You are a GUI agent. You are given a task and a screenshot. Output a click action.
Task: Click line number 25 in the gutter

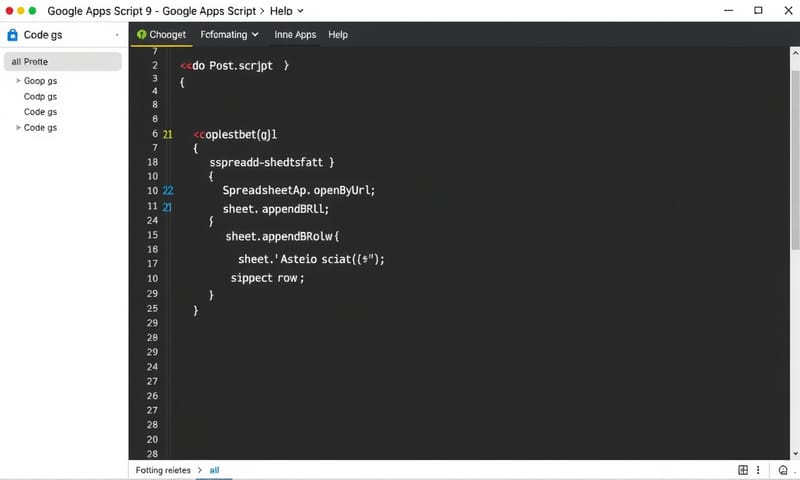pyautogui.click(x=153, y=309)
